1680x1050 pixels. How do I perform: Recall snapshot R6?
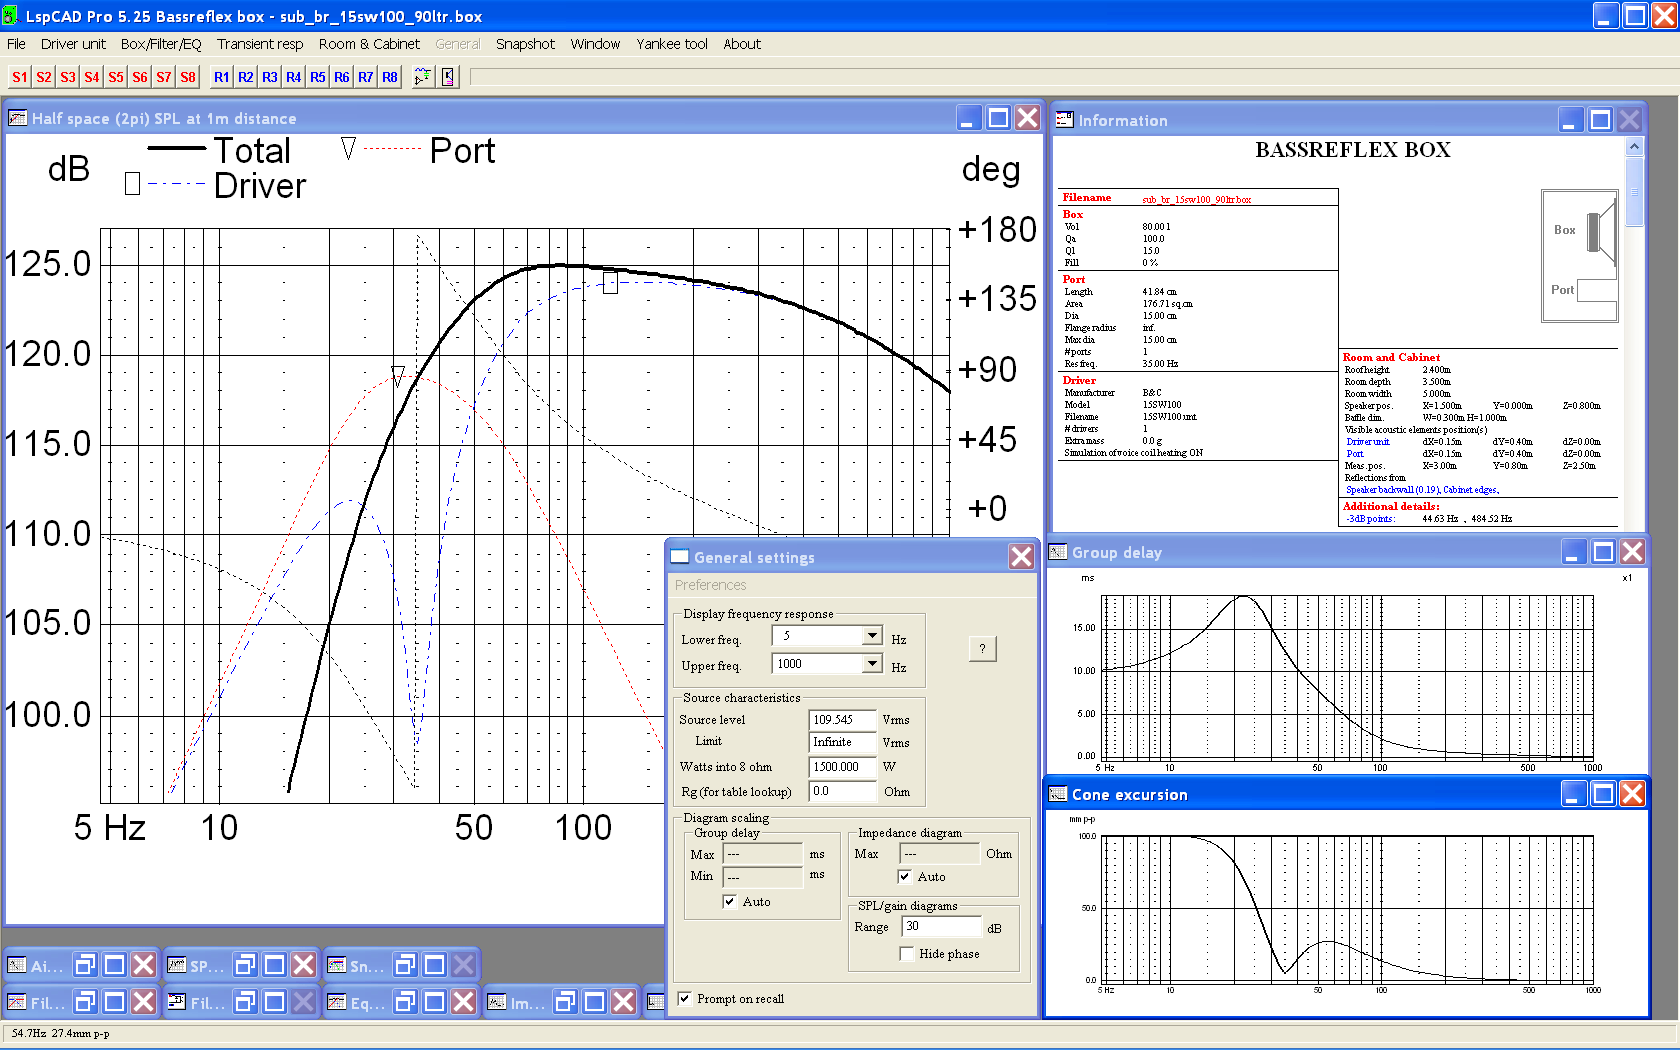coord(342,77)
